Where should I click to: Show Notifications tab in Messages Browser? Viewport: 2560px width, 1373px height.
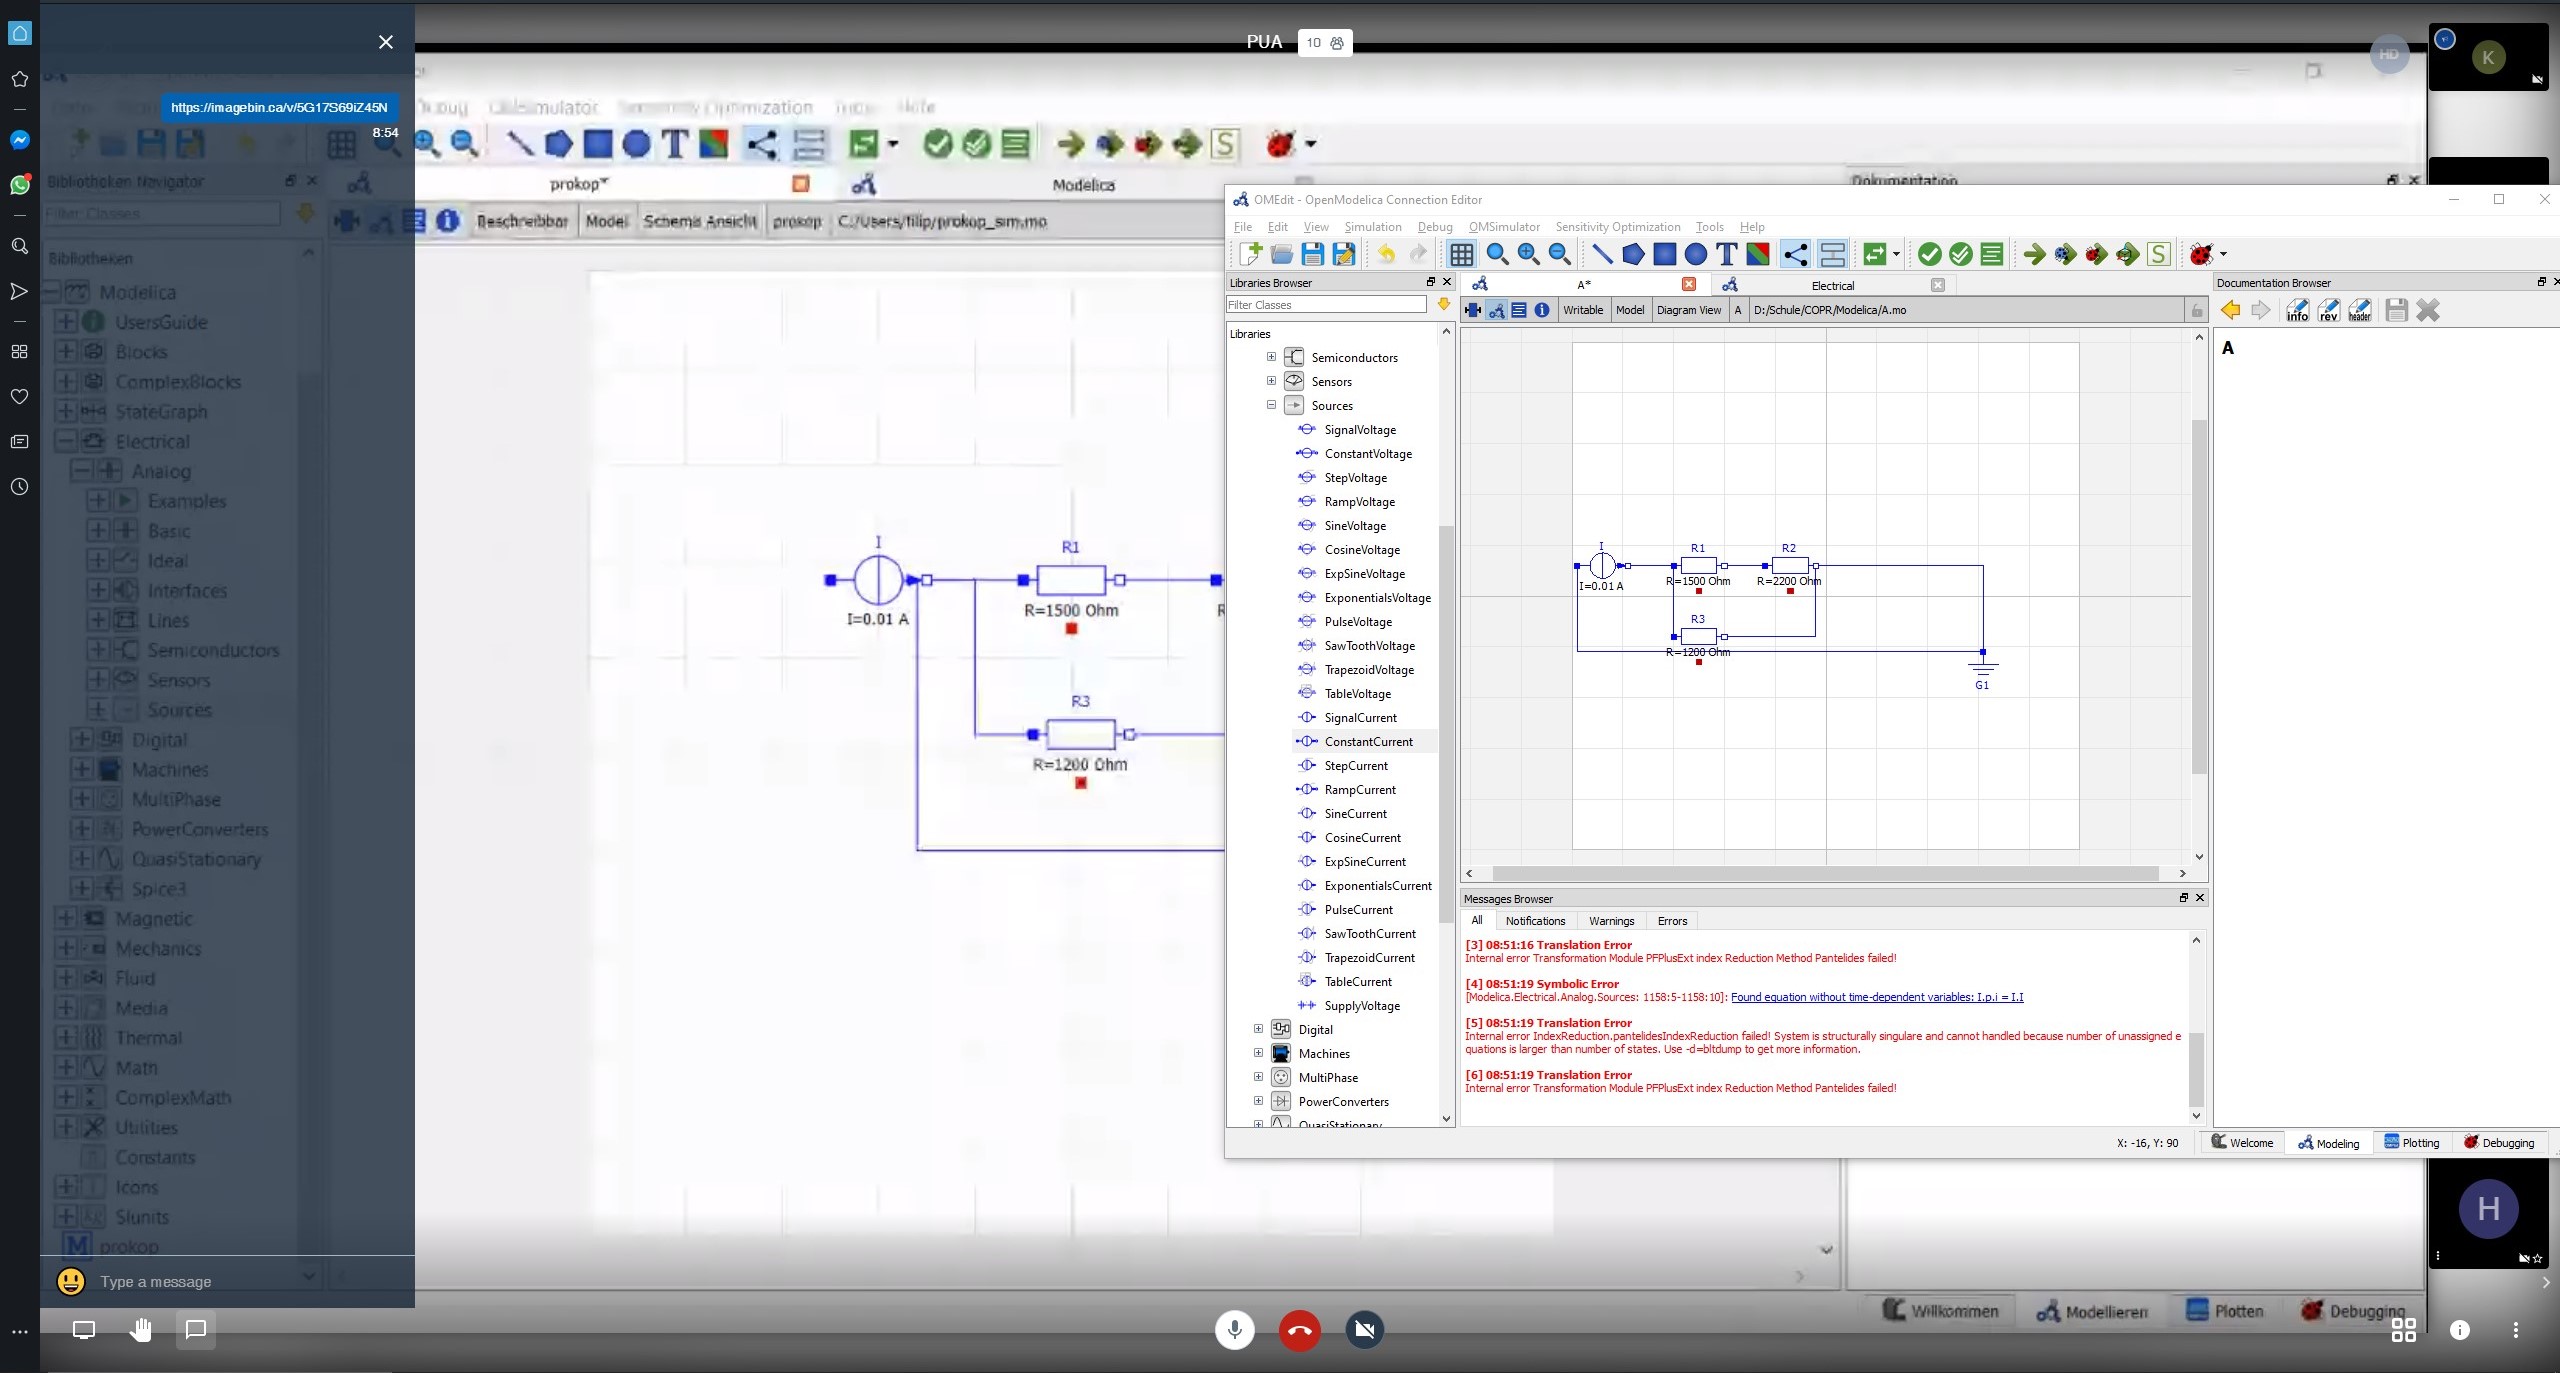(1535, 921)
